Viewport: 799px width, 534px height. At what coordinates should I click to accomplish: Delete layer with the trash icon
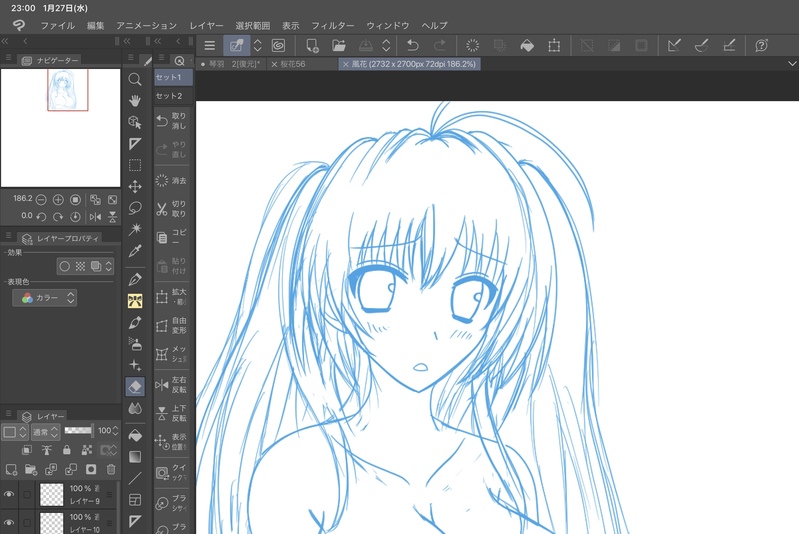coord(111,469)
